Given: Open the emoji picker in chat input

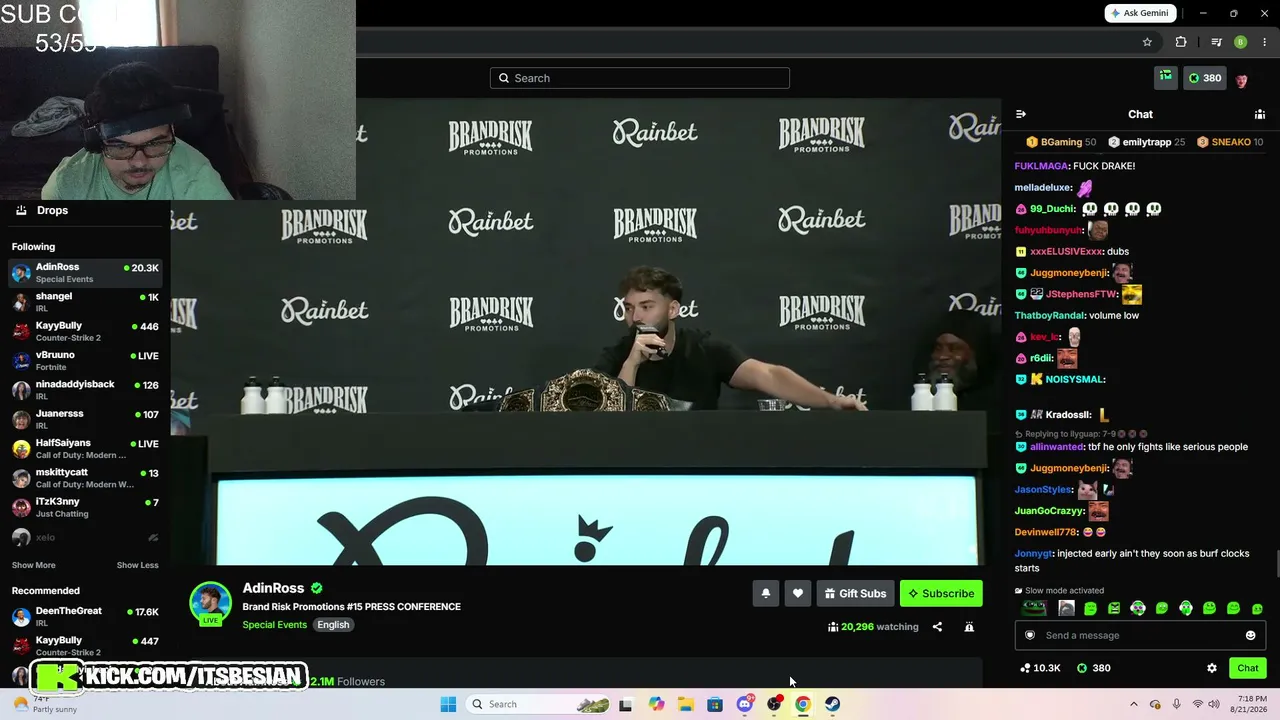Looking at the screenshot, I should click(1250, 635).
